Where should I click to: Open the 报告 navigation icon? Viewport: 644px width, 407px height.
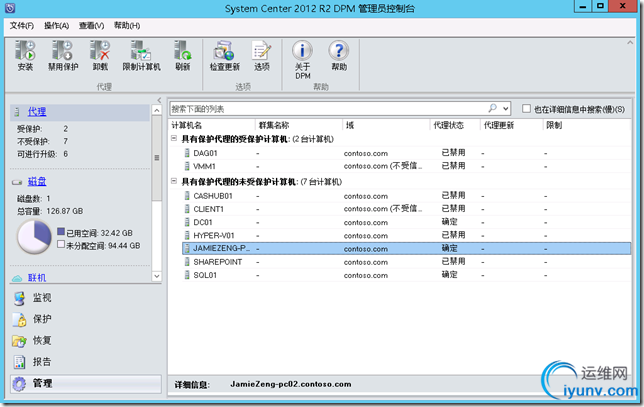coord(19,362)
